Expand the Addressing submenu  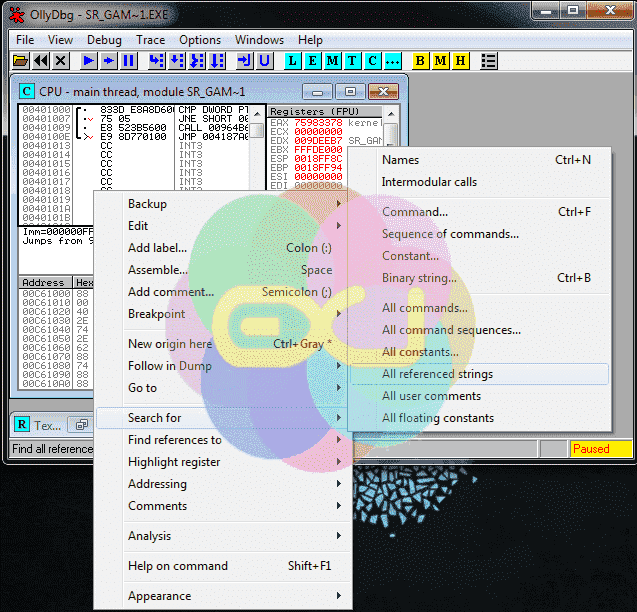223,484
